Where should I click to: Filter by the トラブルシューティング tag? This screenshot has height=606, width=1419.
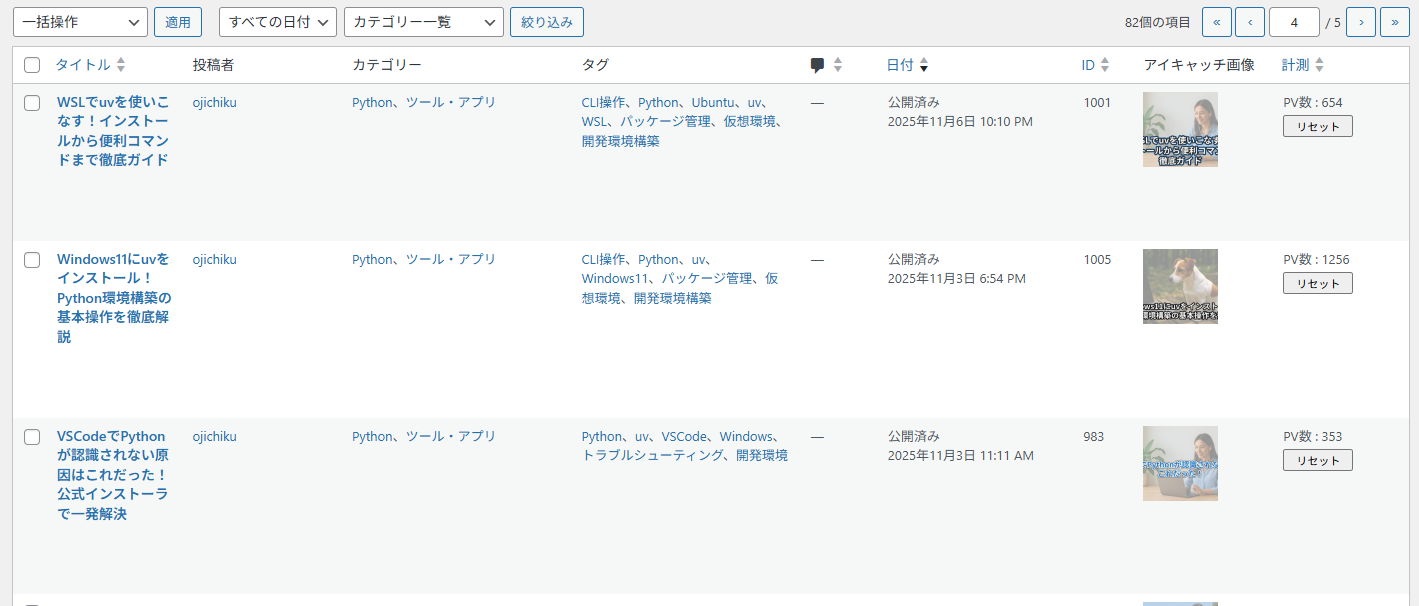point(653,456)
